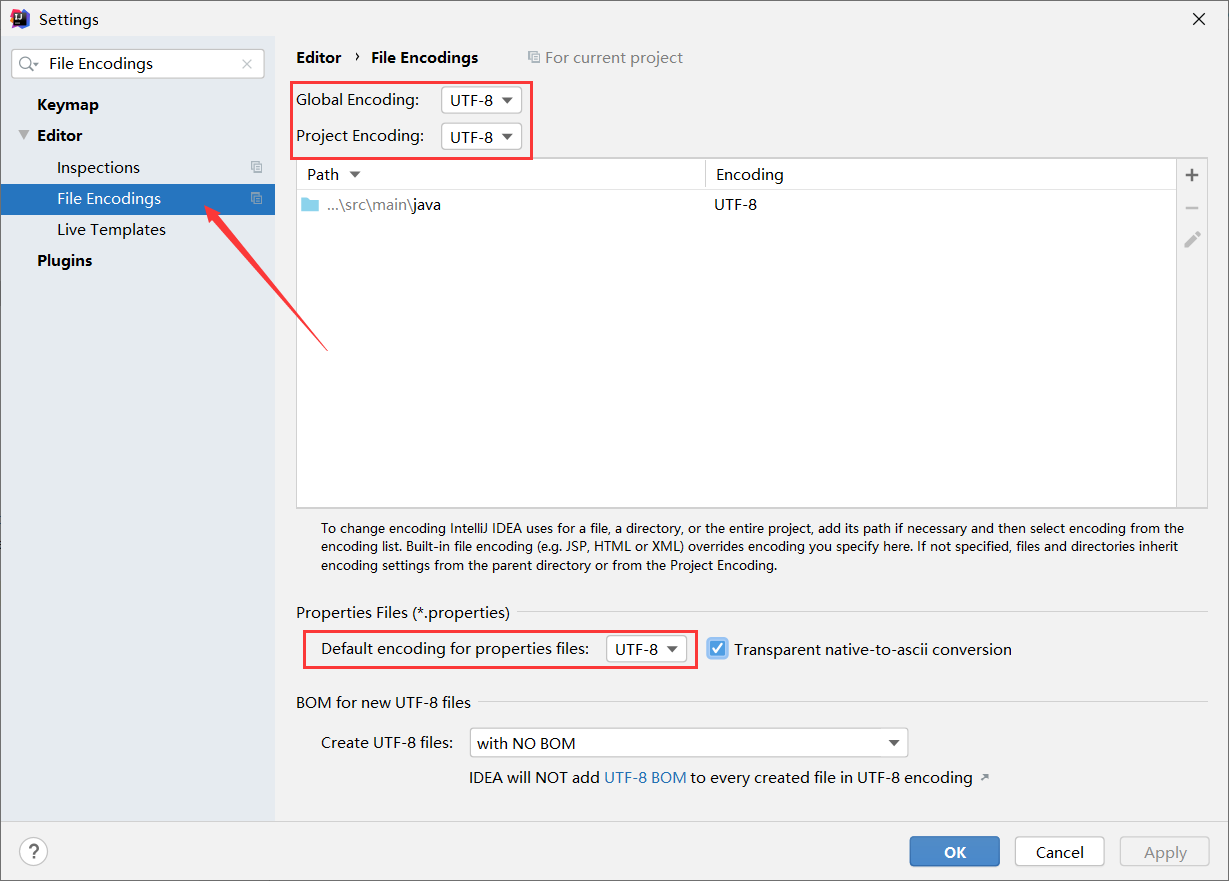Click the File Encodings breadcrumb title
Viewport: 1229px width, 881px height.
[x=425, y=58]
